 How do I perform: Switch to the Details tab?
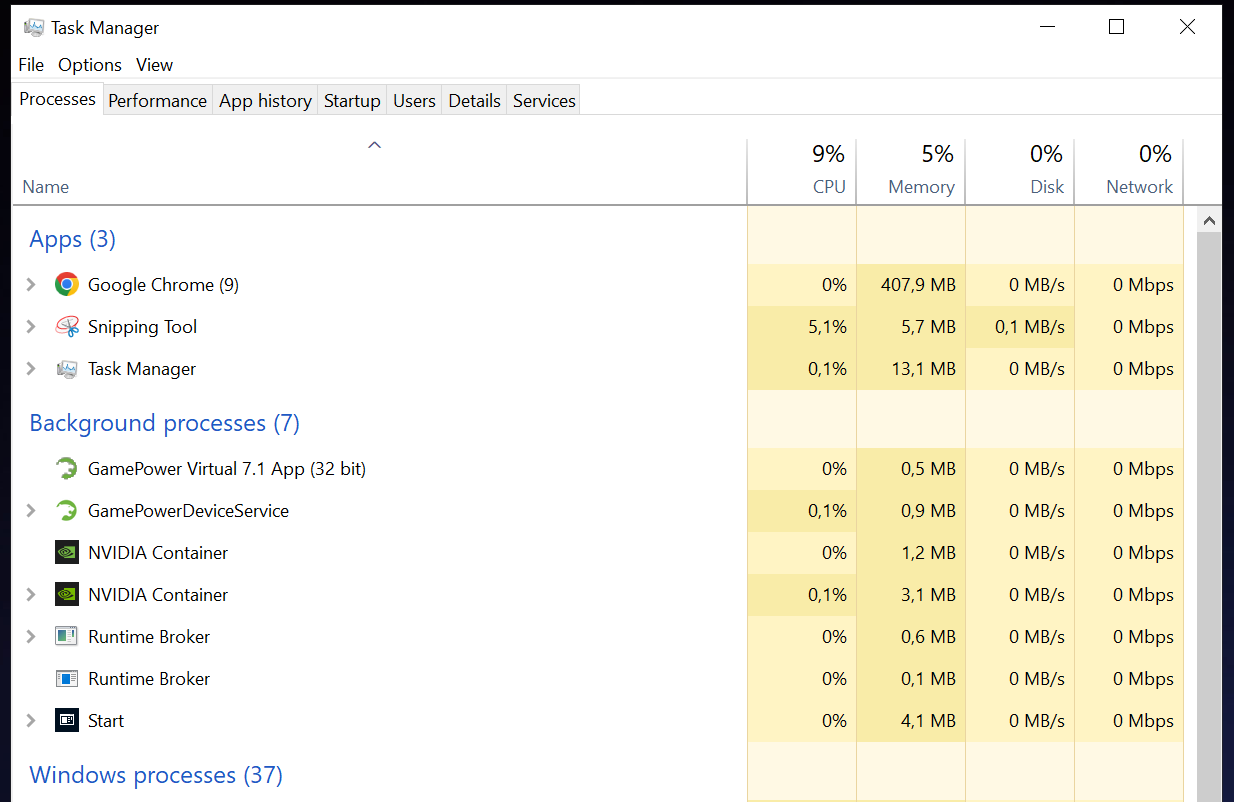474,101
